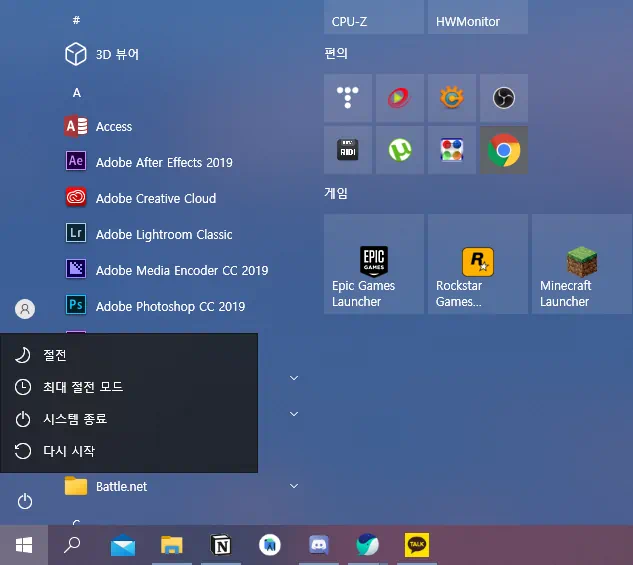633x565 pixels.
Task: Launch Minecraft Launcher tile
Action: click(x=582, y=264)
